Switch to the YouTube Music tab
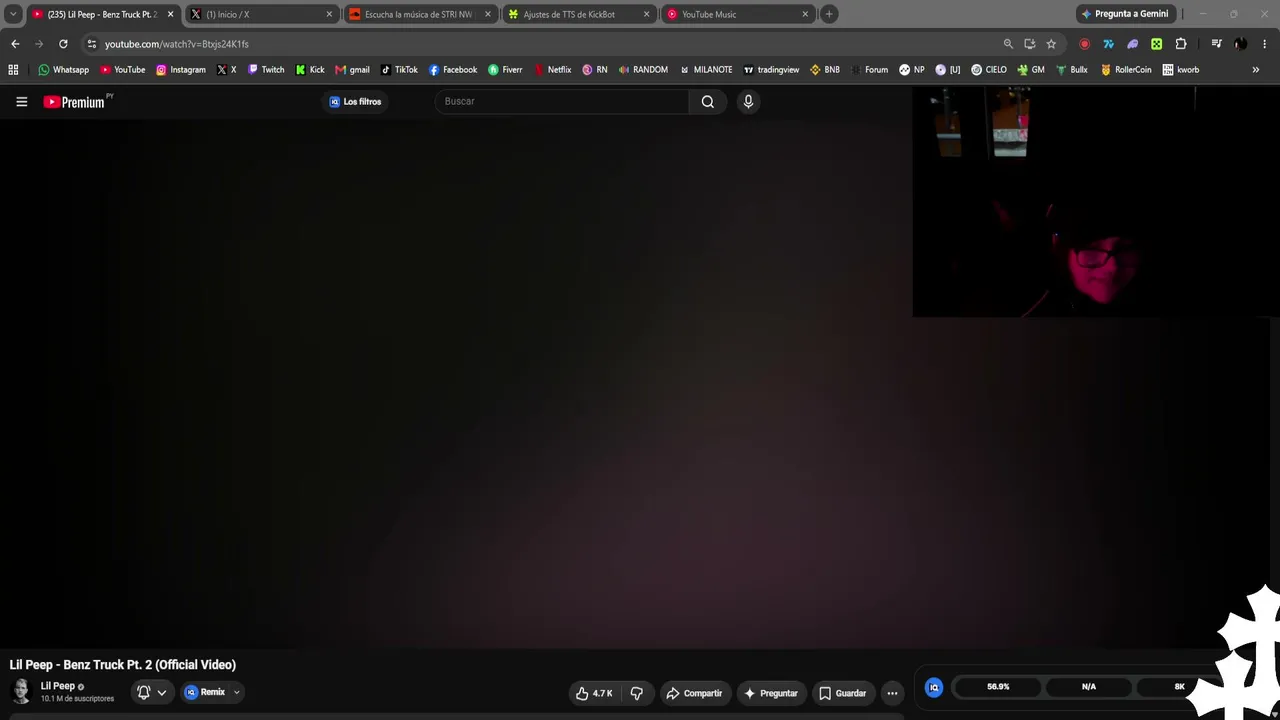 (x=737, y=14)
